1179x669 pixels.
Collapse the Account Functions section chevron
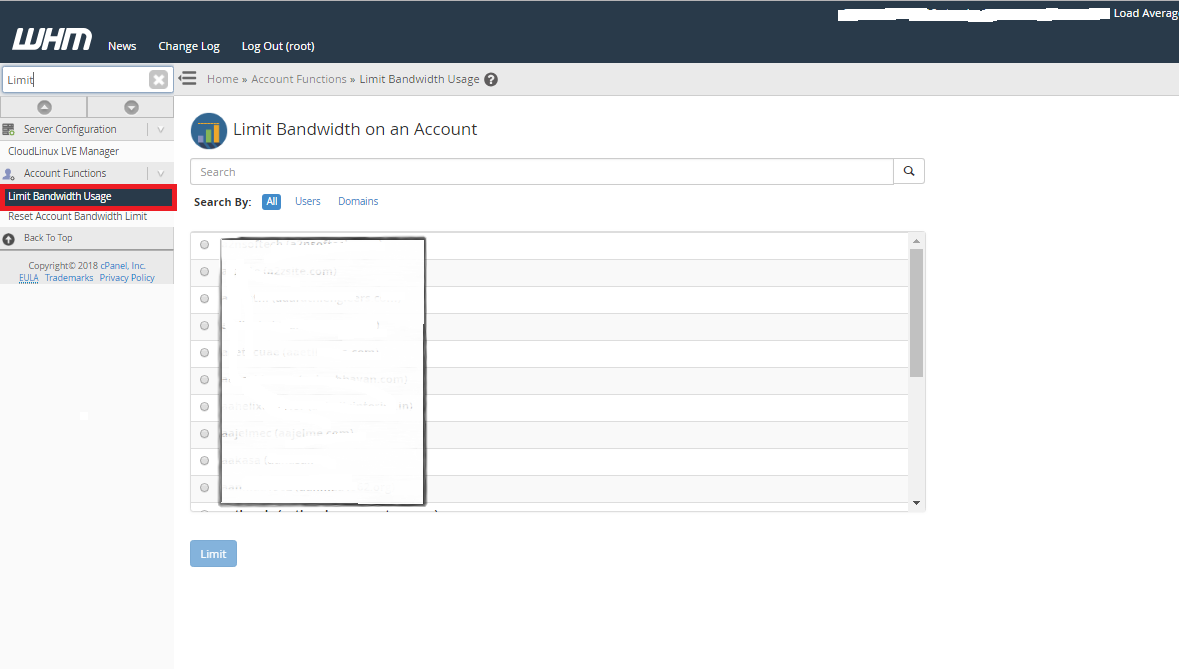[160, 174]
